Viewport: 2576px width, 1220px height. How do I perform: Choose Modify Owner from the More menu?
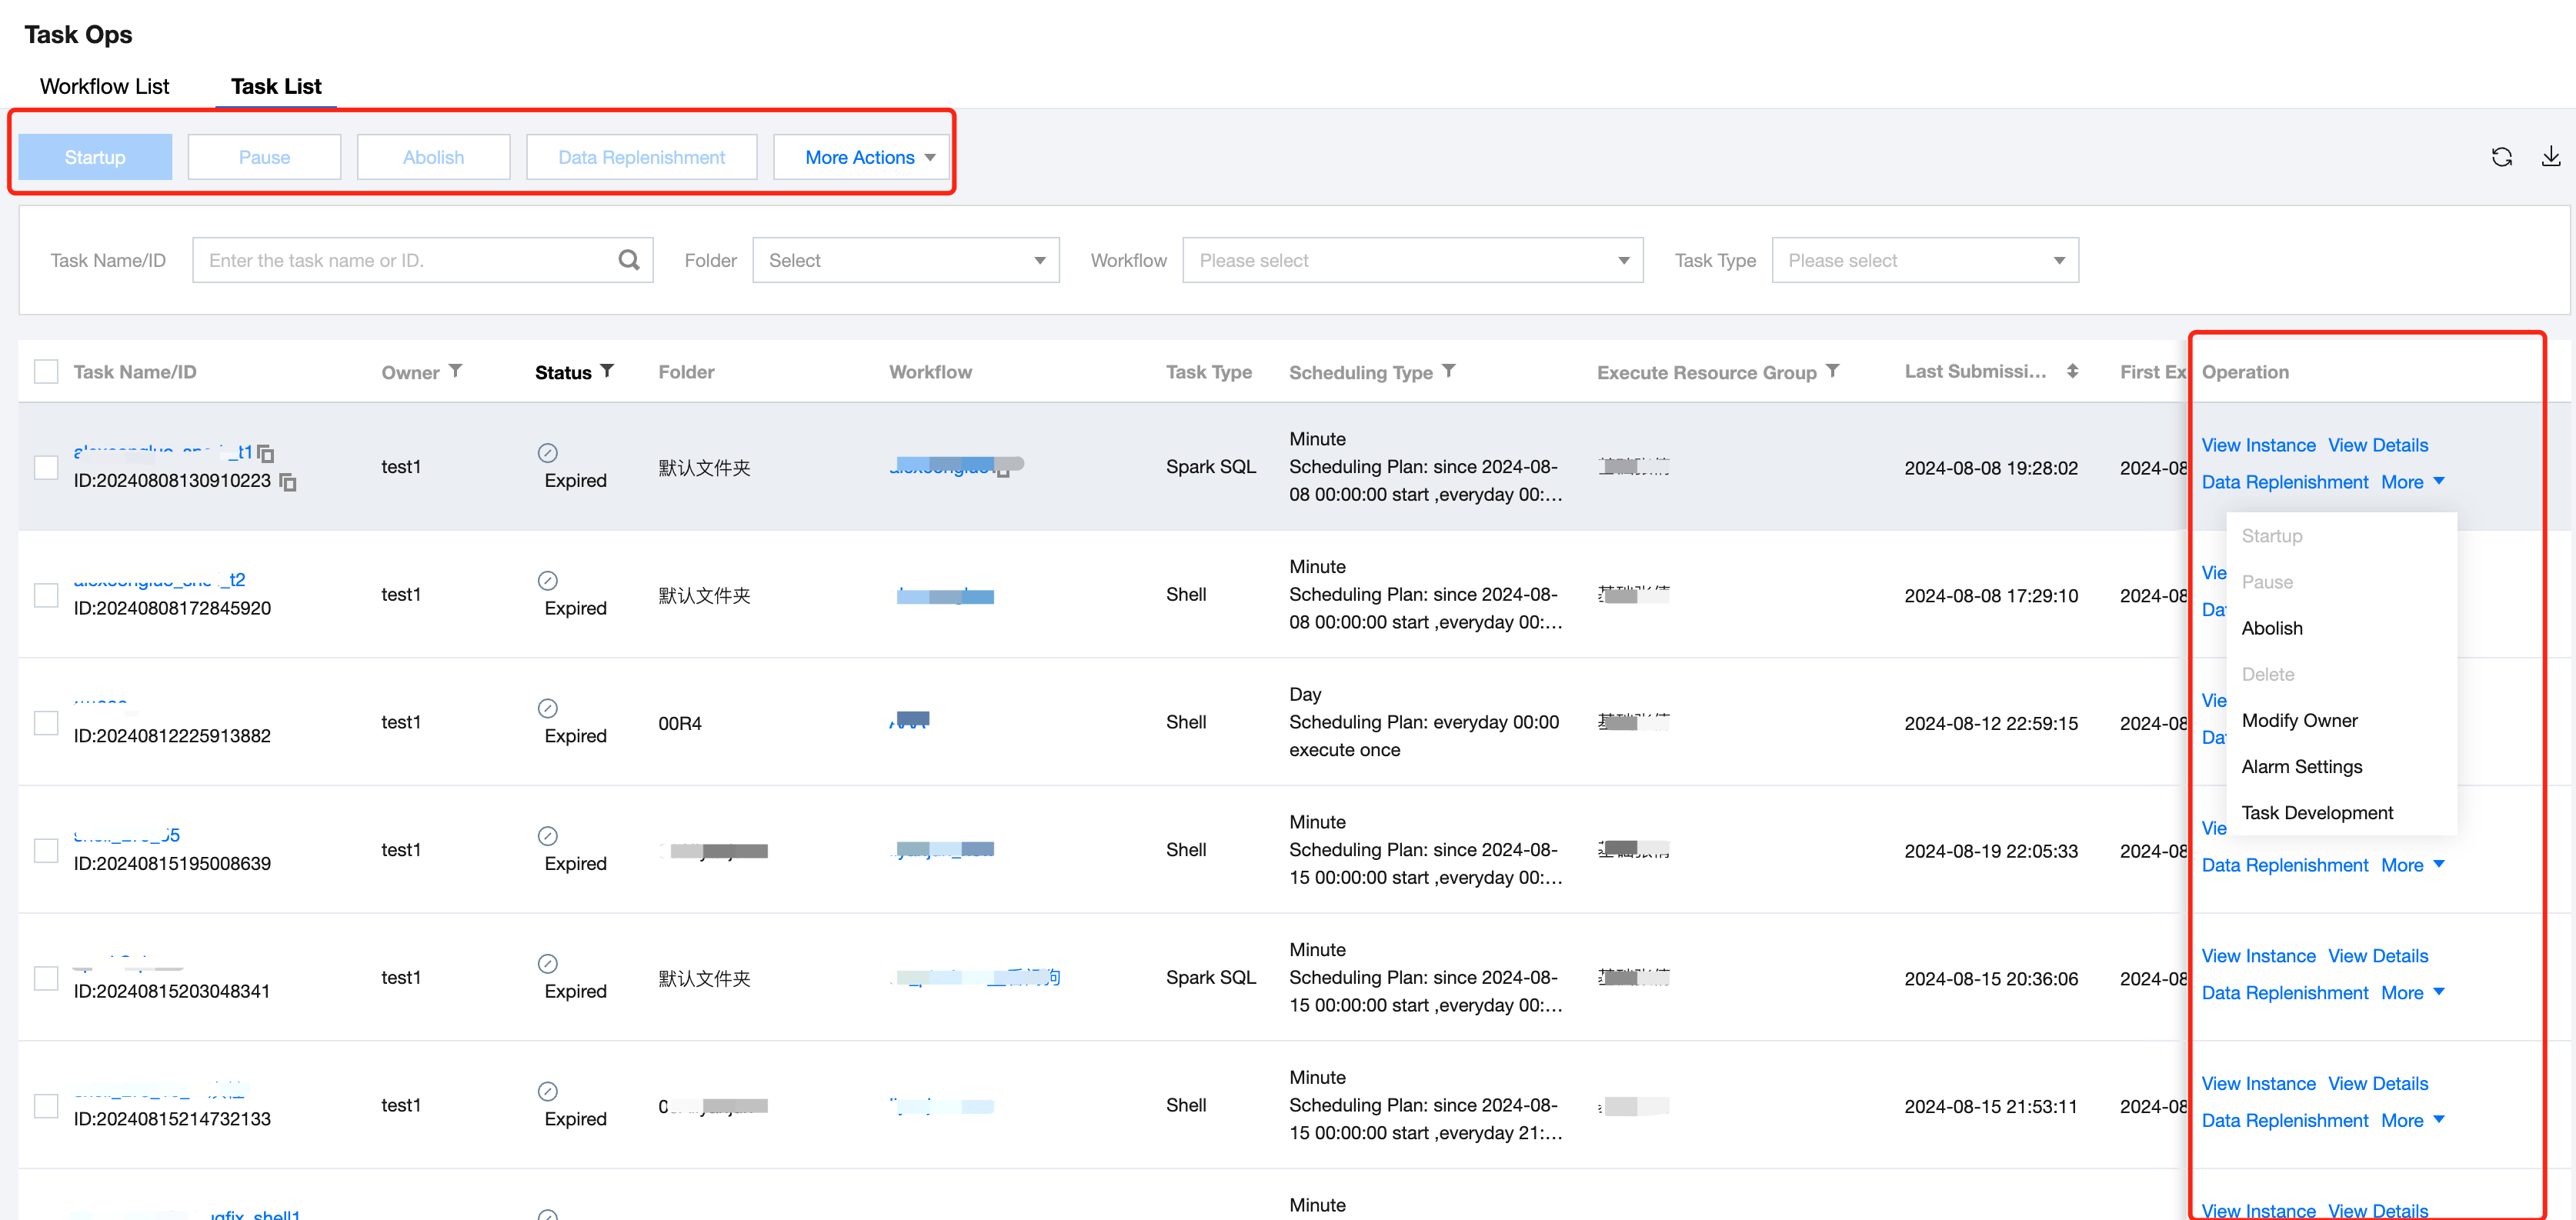[2299, 720]
